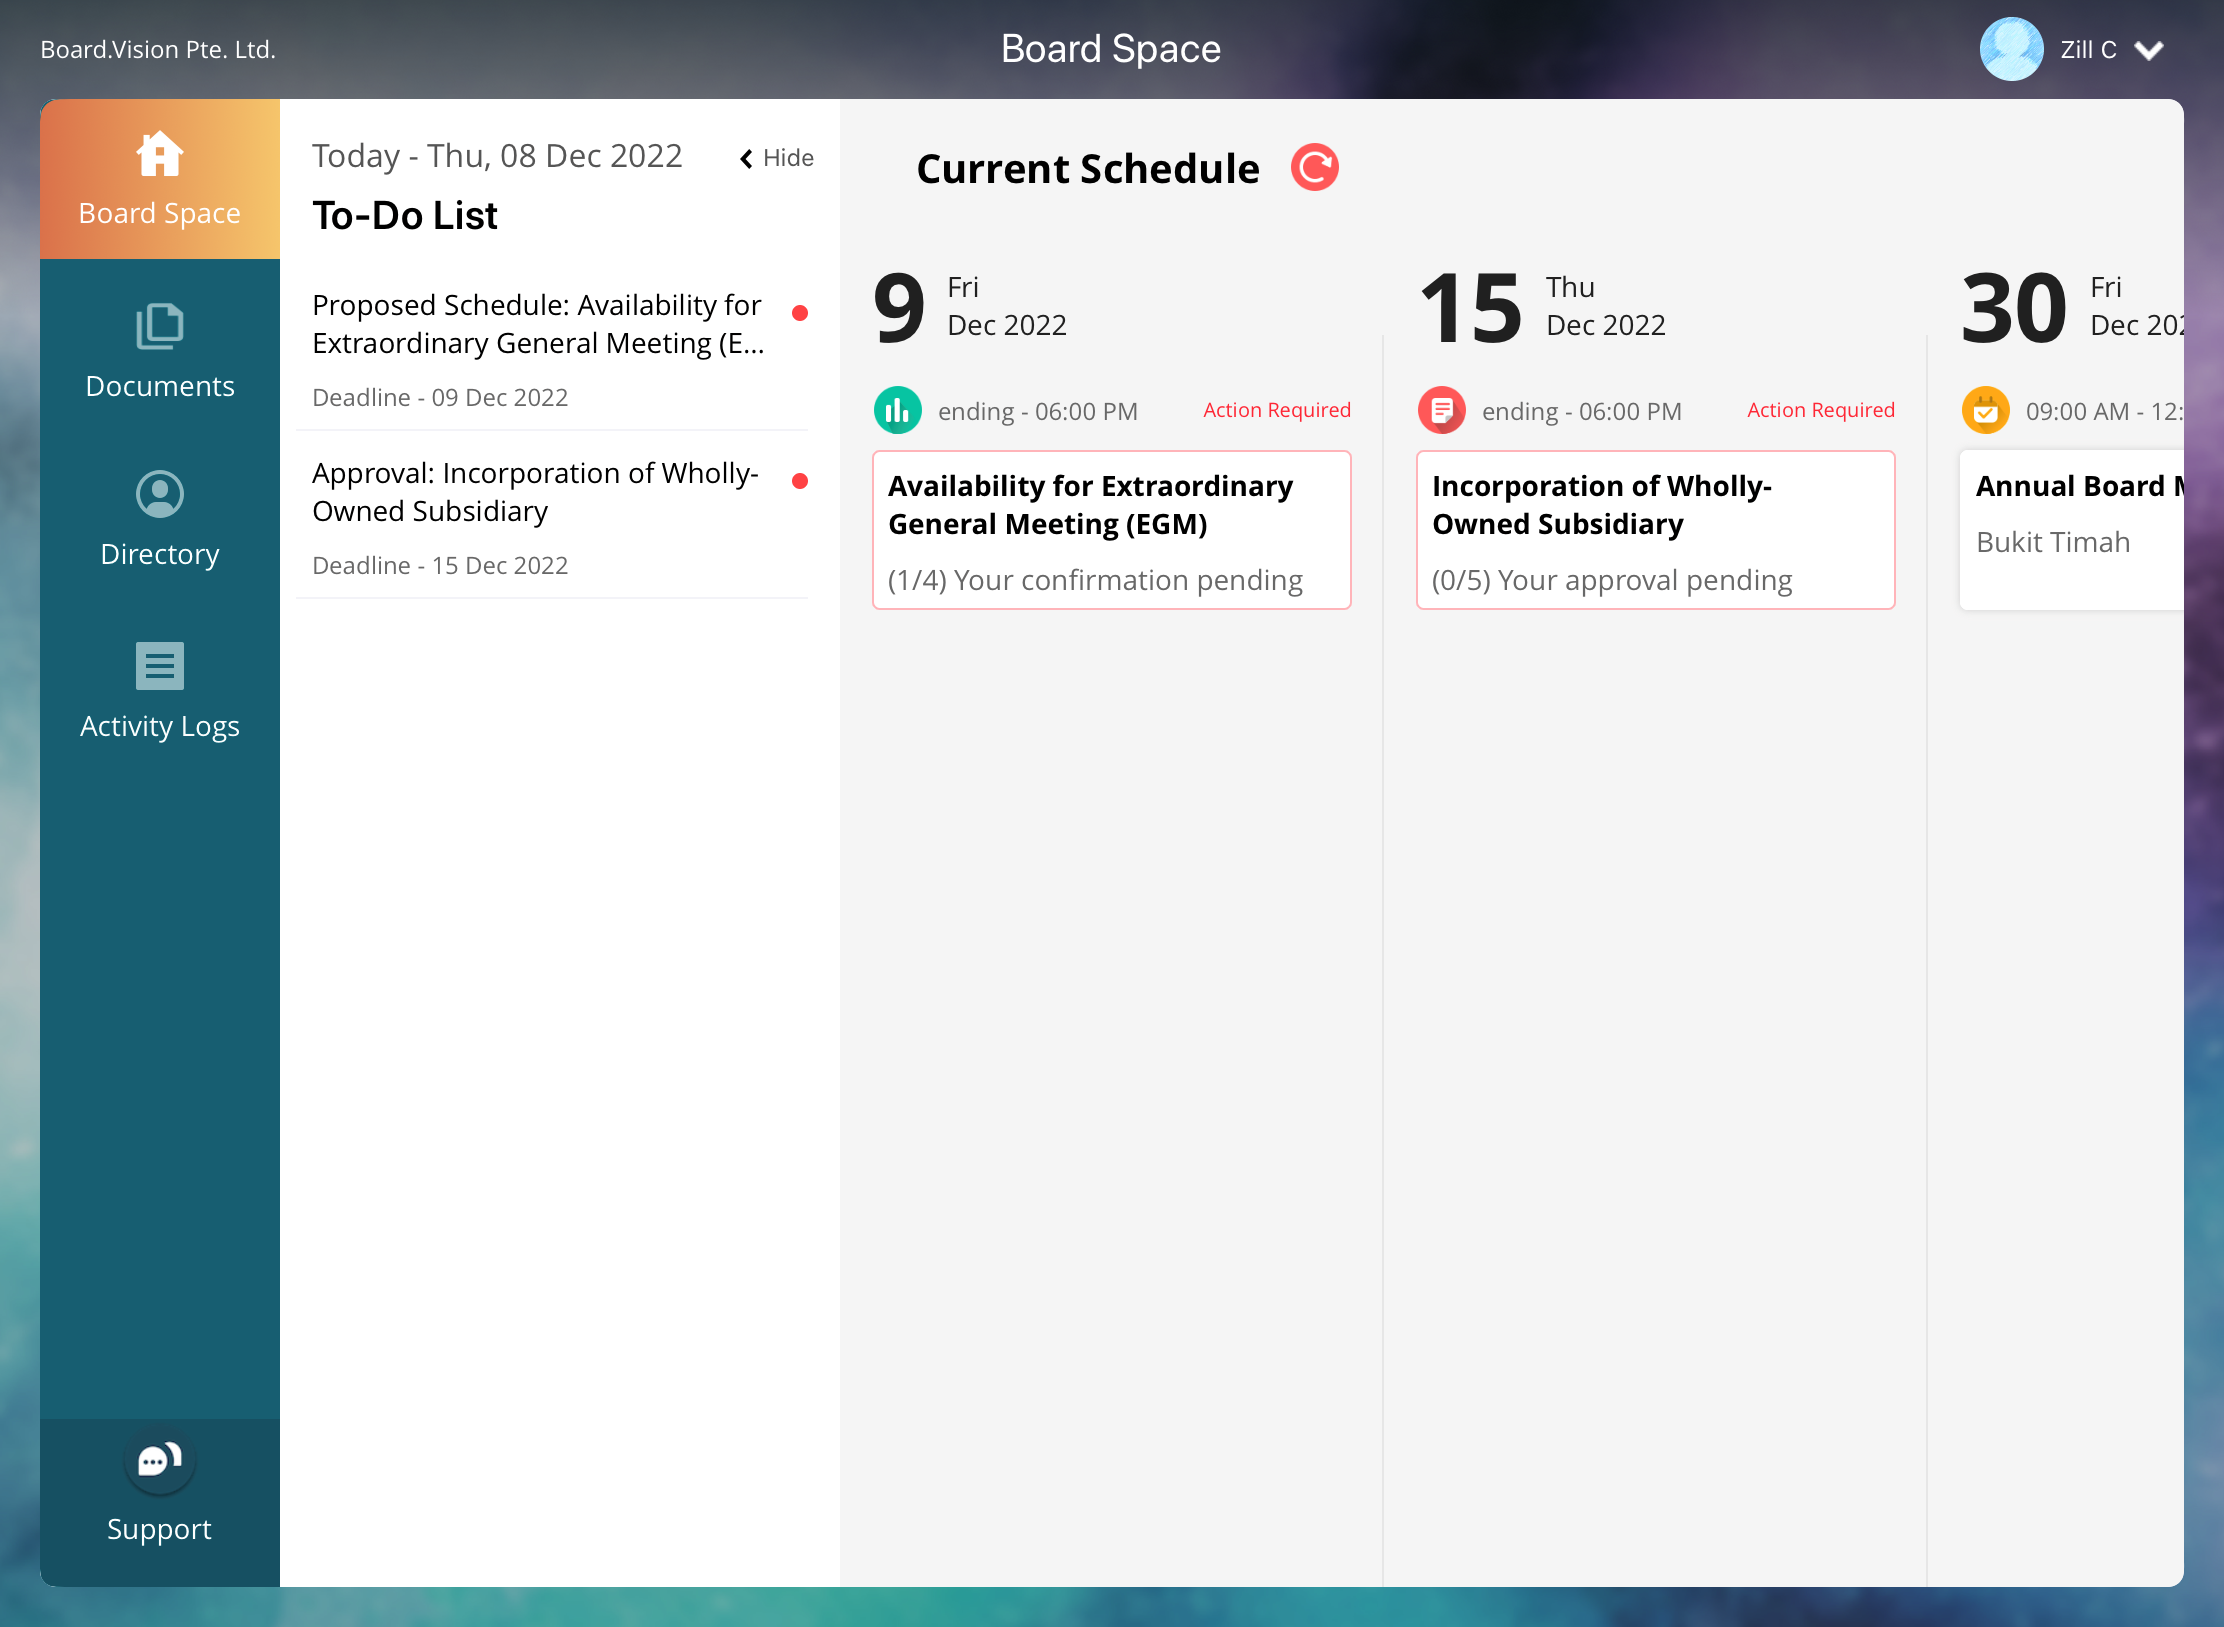Click the Support chat icon

click(159, 1462)
